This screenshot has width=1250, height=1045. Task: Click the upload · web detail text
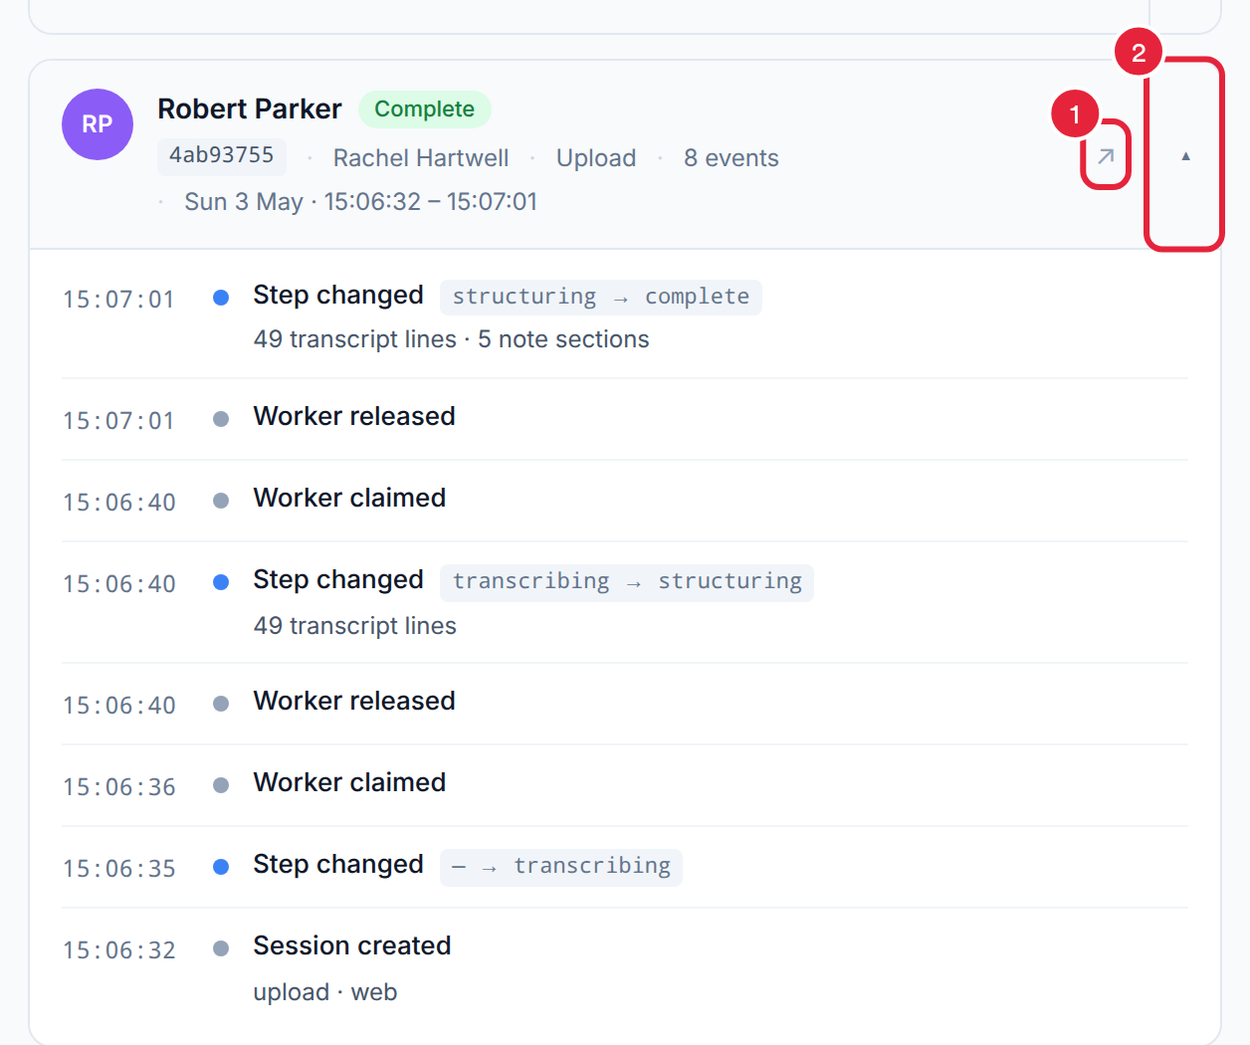tap(325, 992)
